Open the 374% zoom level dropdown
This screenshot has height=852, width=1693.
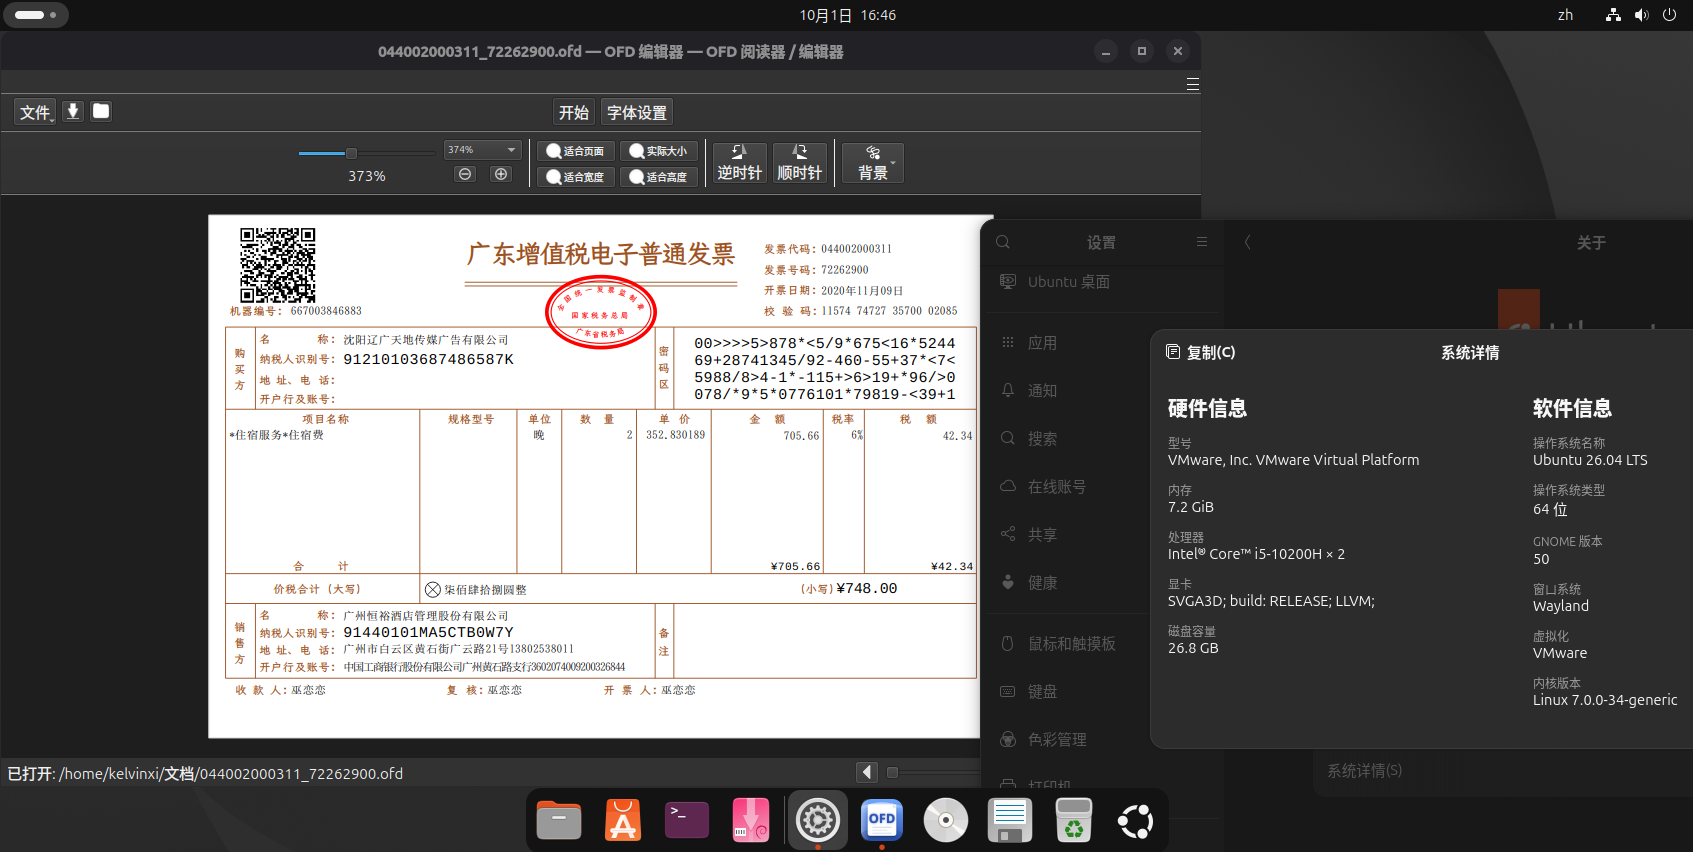point(483,150)
